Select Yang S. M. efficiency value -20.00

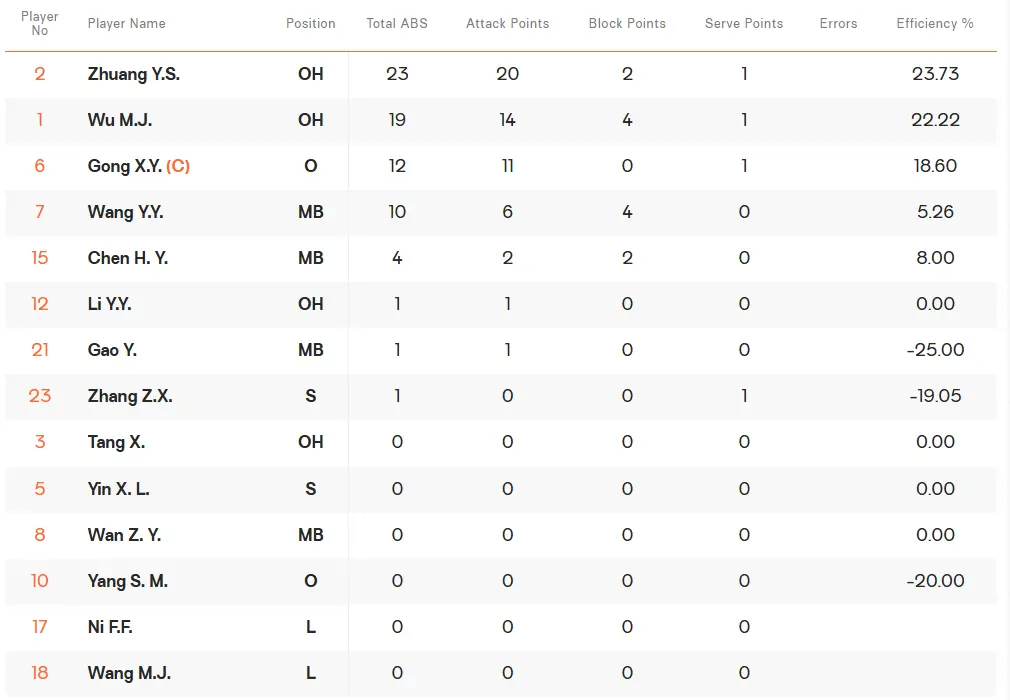click(x=936, y=581)
